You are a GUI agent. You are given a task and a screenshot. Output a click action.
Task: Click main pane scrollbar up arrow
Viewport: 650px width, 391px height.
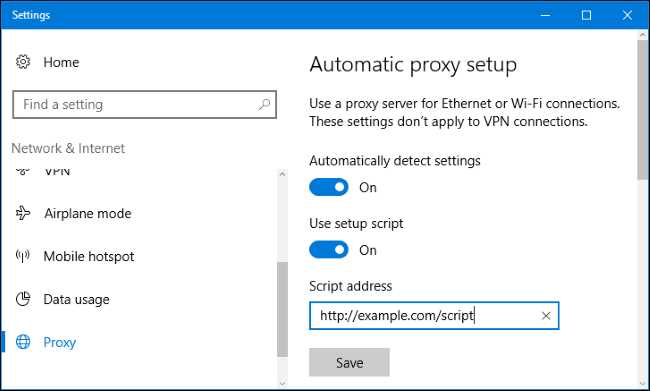pyautogui.click(x=643, y=35)
